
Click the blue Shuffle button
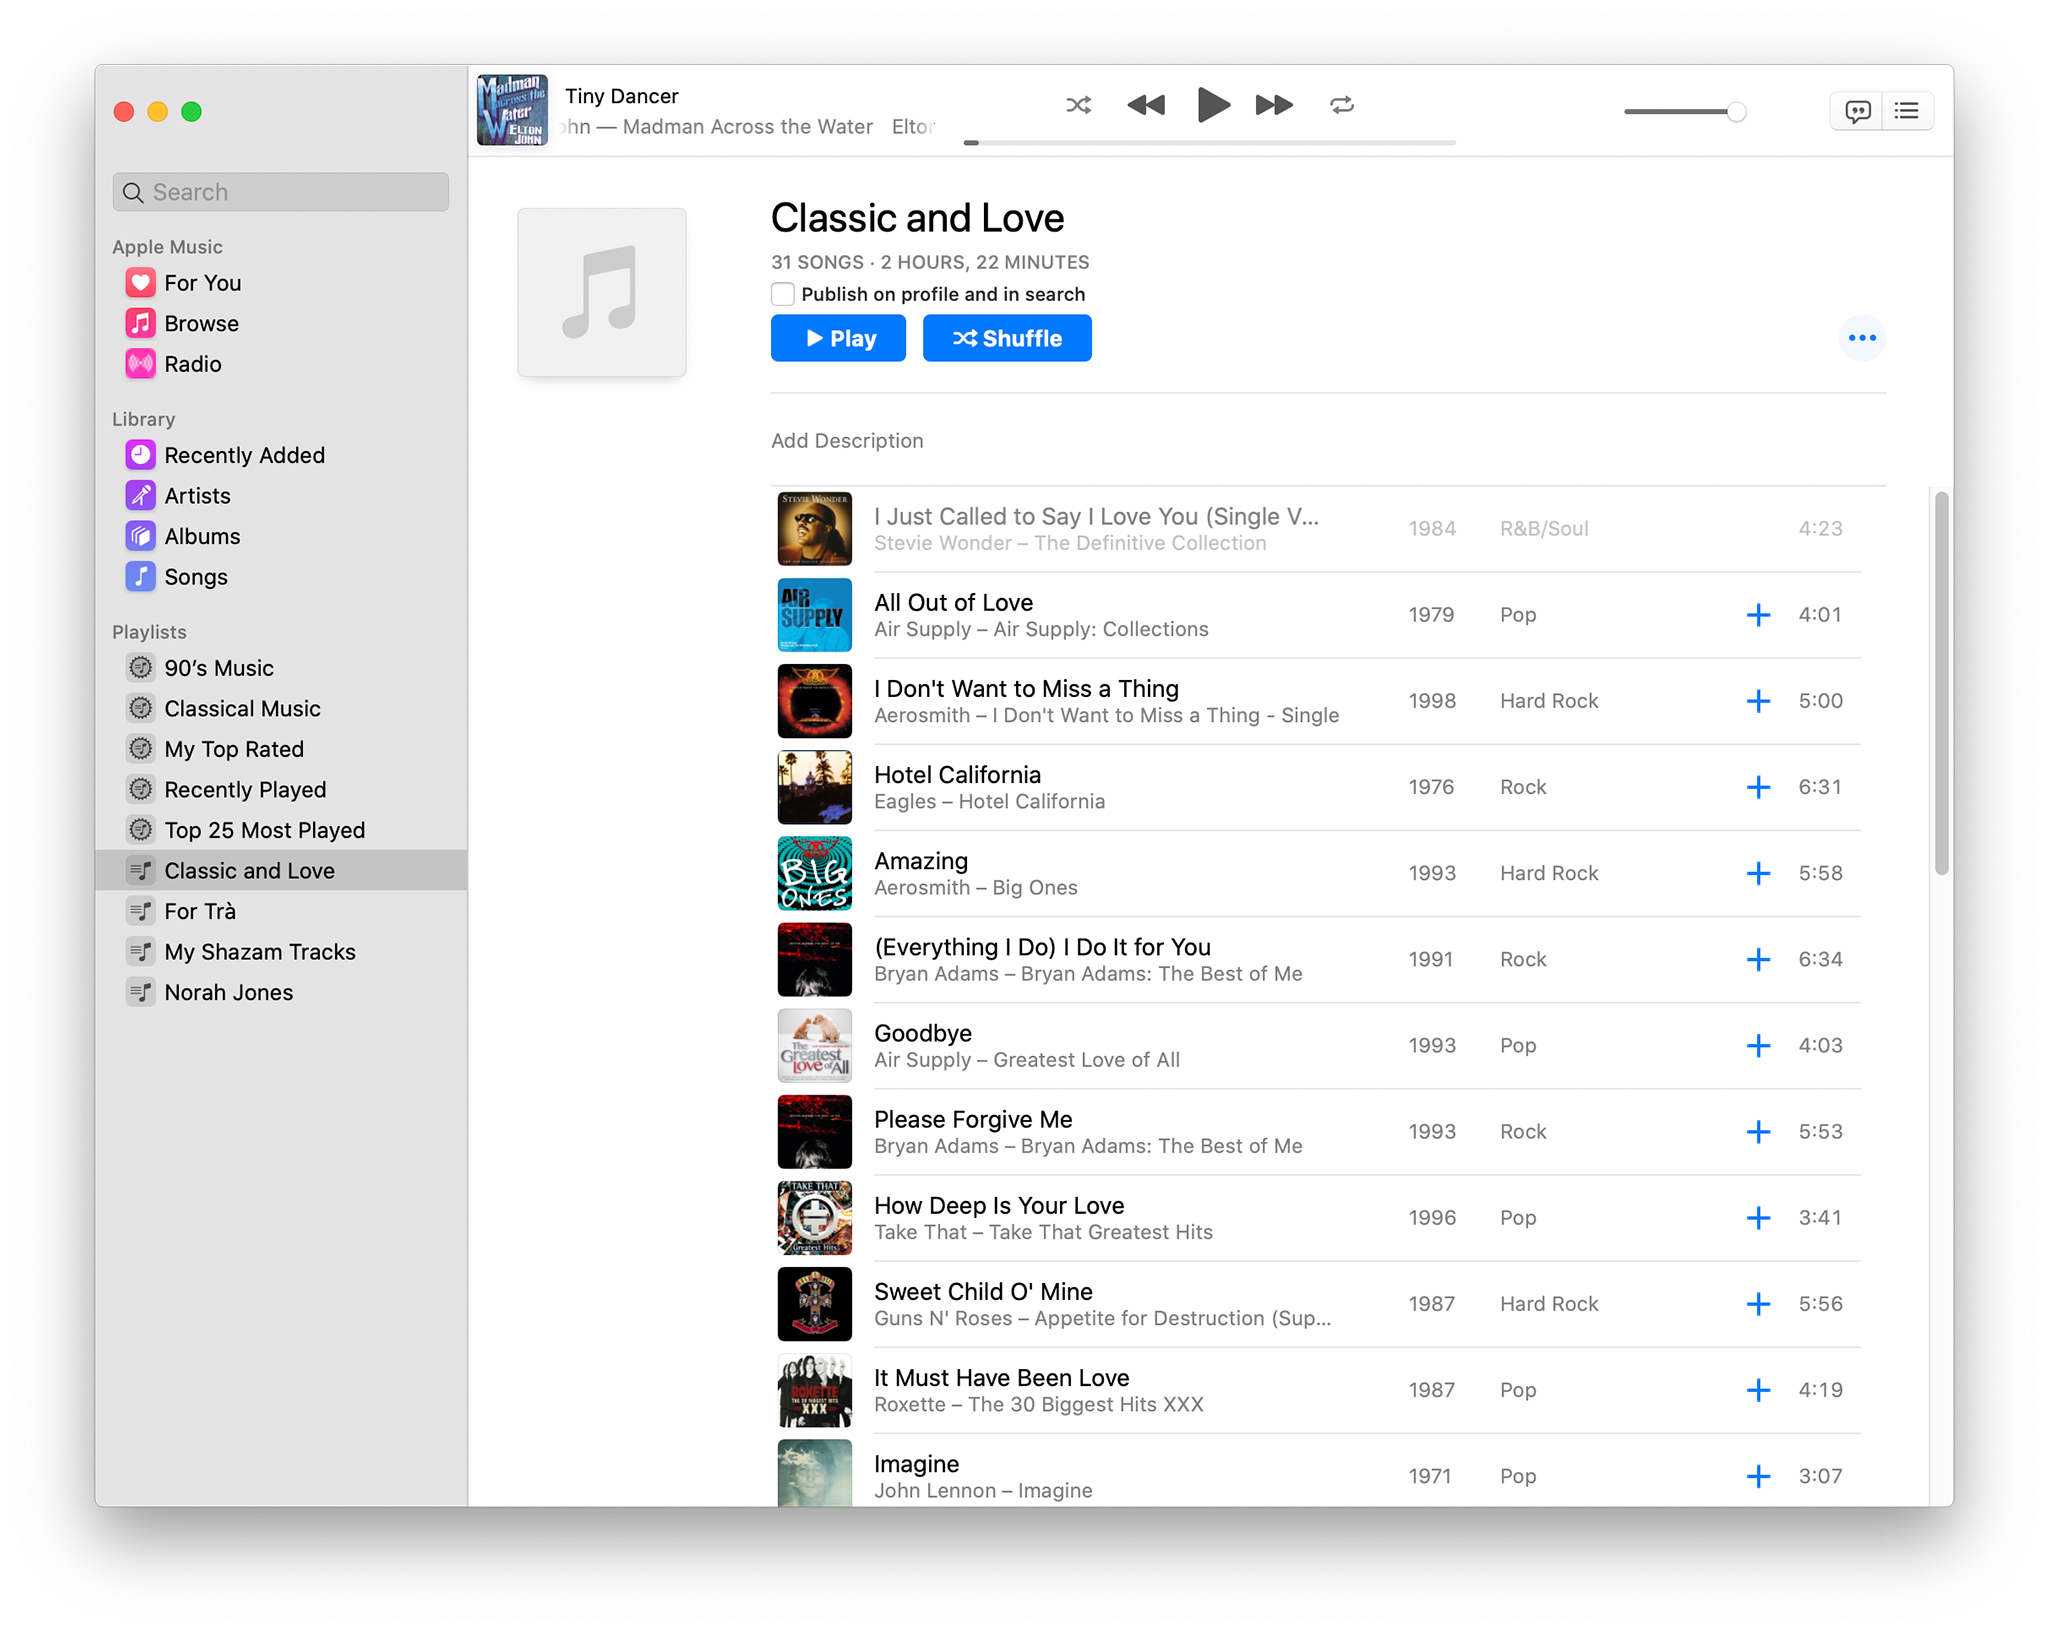tap(1007, 338)
